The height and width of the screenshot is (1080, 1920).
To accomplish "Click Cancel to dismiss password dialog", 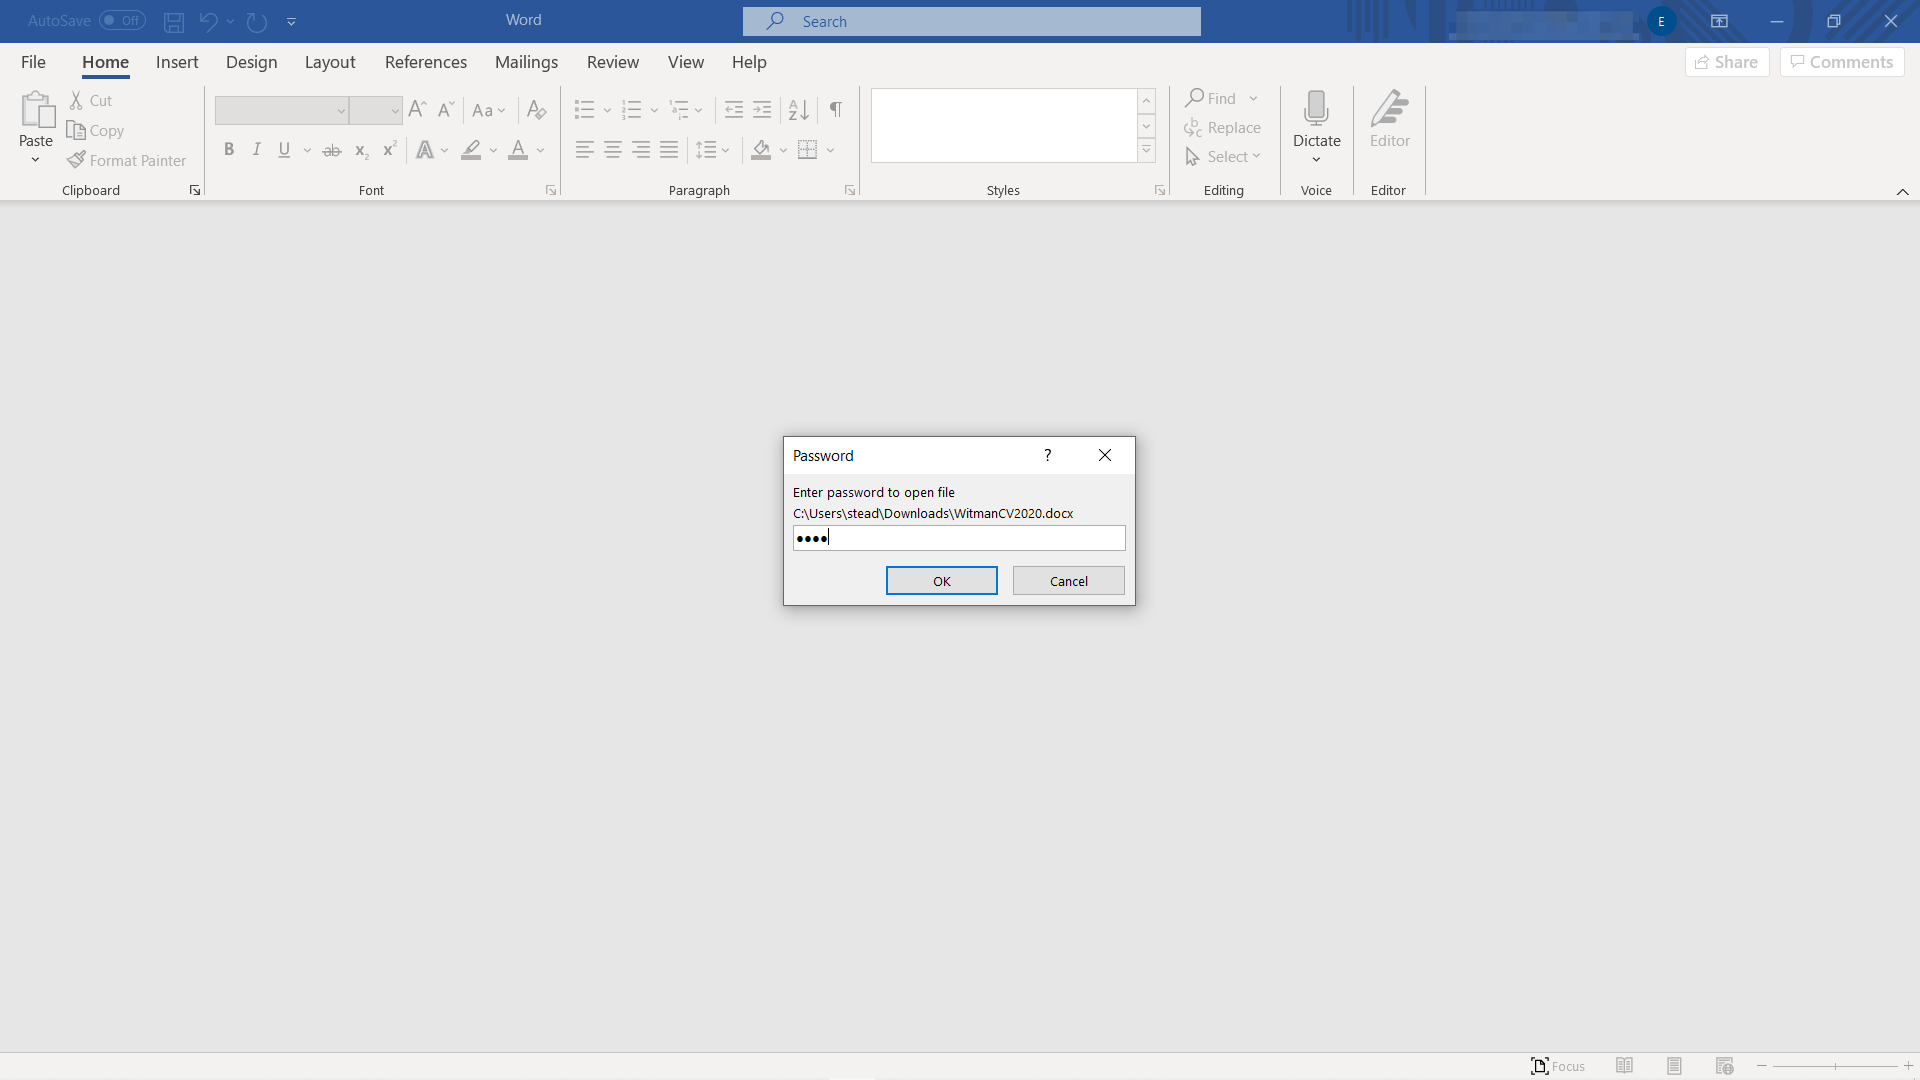I will (1068, 580).
